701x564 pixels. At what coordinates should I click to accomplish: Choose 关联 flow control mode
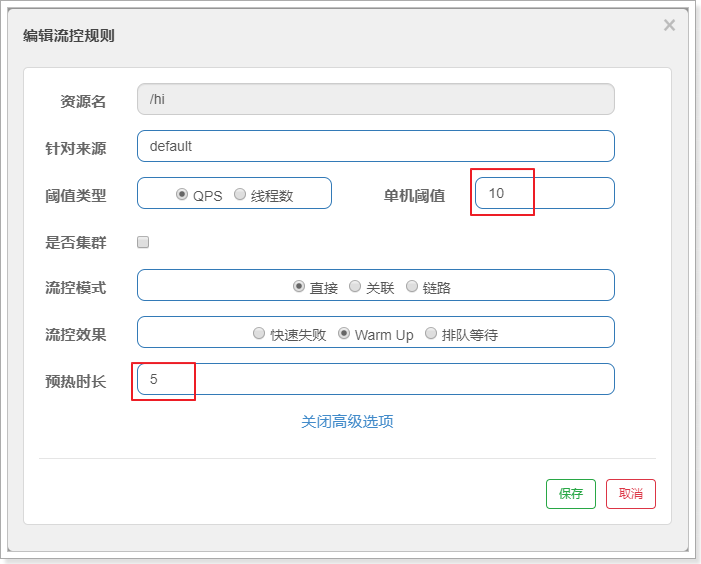tap(355, 287)
